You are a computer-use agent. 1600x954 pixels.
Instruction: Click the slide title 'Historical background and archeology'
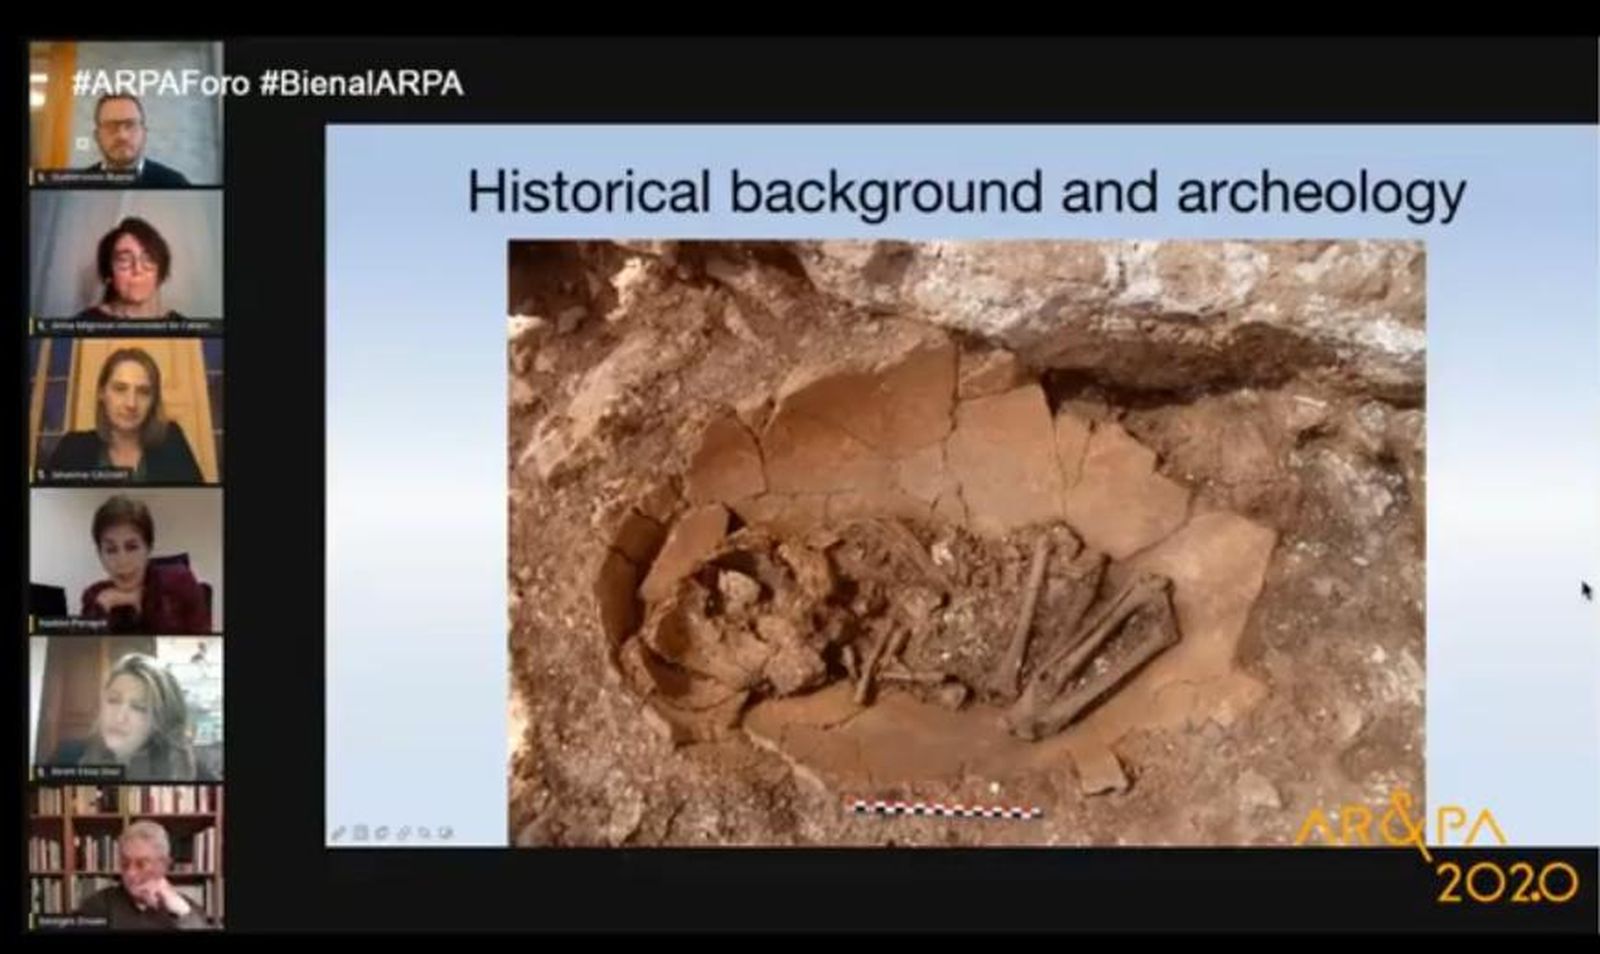click(x=966, y=191)
